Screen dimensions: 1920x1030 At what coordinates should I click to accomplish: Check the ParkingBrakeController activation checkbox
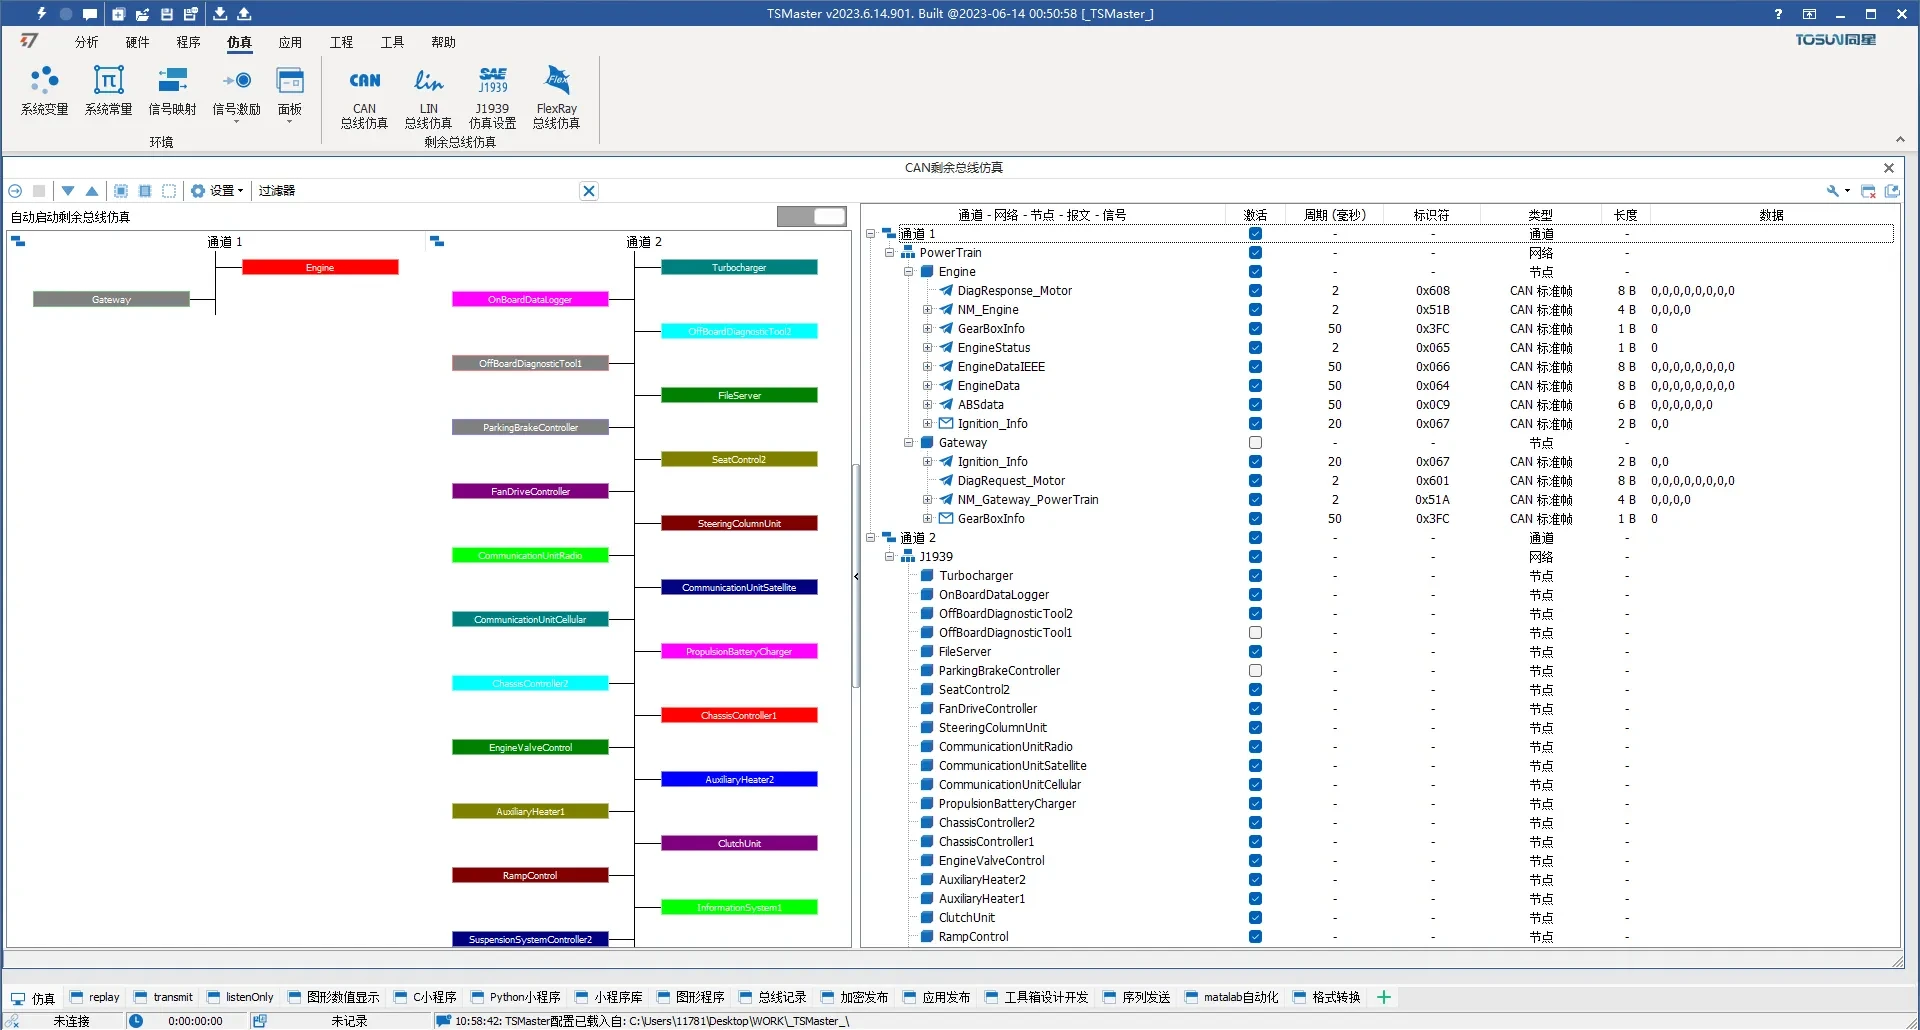point(1255,671)
